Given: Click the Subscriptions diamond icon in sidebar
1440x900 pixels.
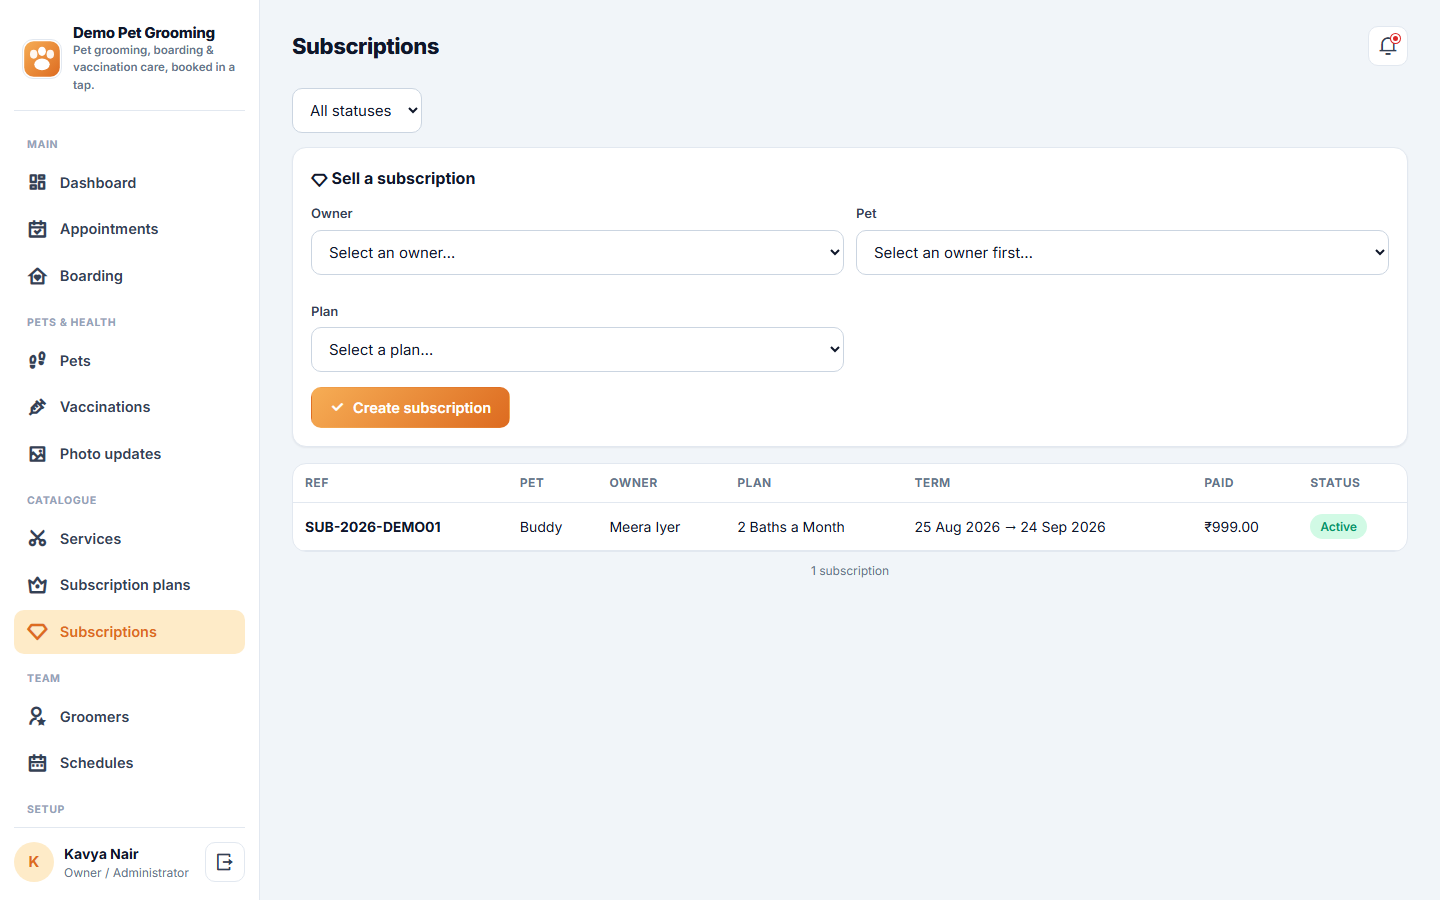Looking at the screenshot, I should coord(38,632).
